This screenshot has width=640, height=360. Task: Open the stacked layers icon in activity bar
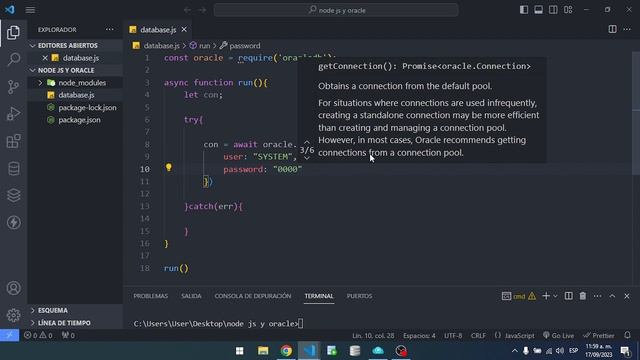tap(13, 195)
